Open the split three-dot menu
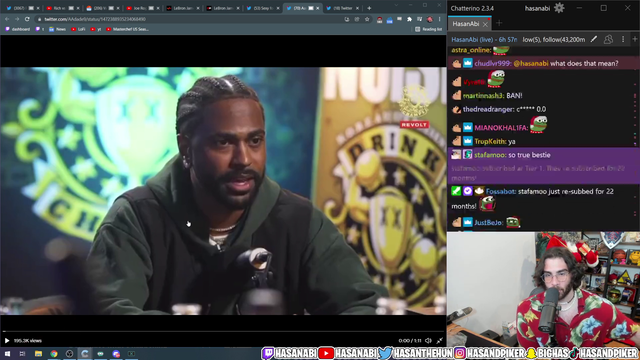The width and height of the screenshot is (640, 360). tap(623, 39)
